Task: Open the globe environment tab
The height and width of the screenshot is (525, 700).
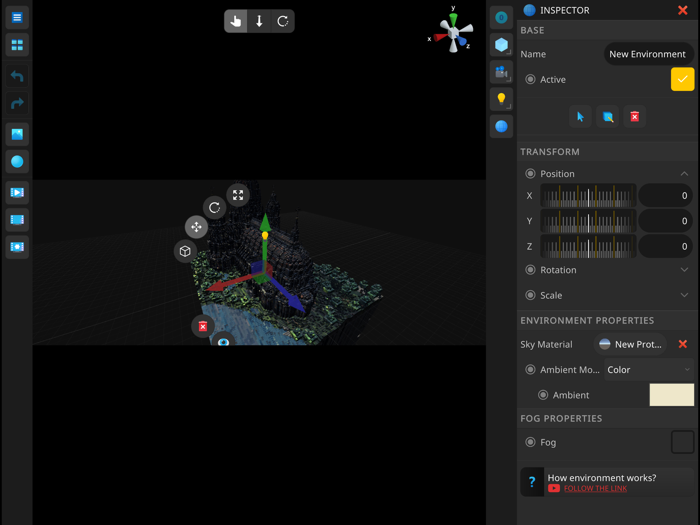Action: pos(501,126)
